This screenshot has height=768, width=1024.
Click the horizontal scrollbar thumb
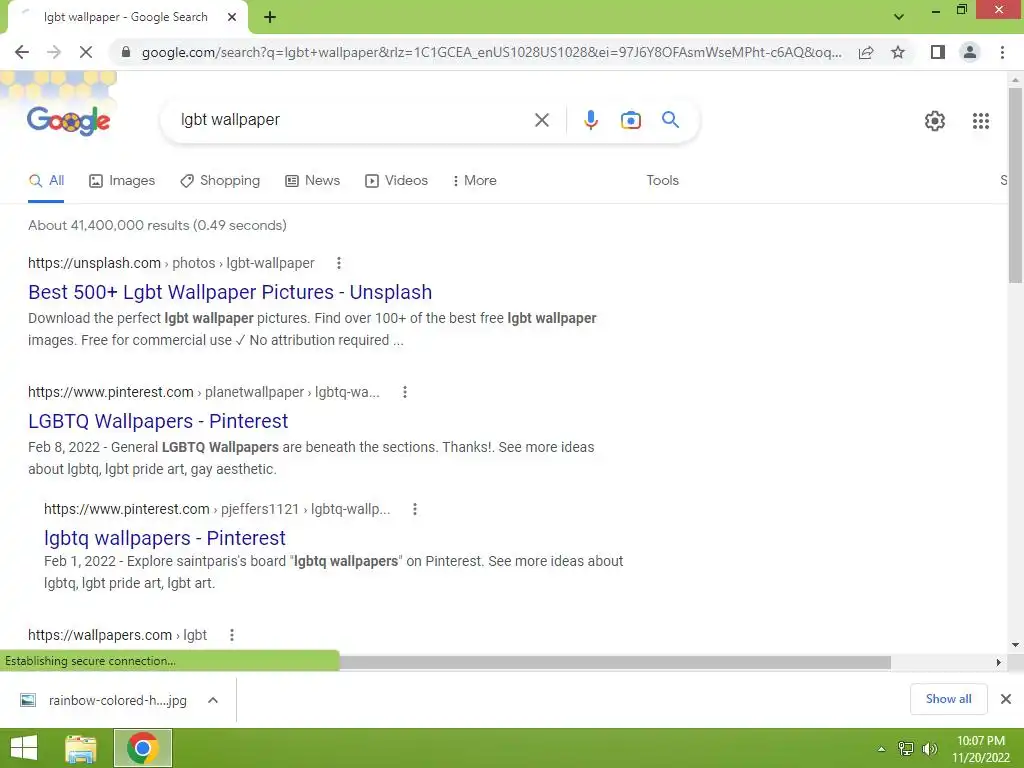[615, 662]
